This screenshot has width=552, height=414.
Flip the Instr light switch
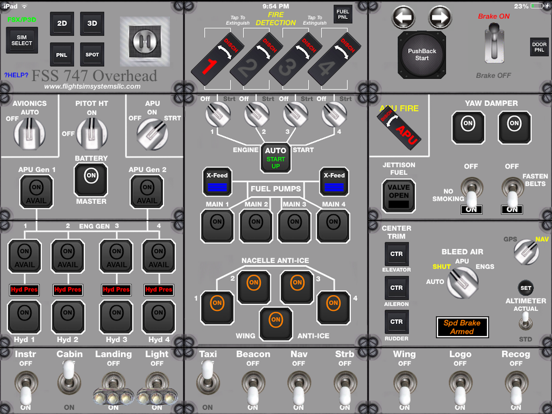tap(26, 388)
